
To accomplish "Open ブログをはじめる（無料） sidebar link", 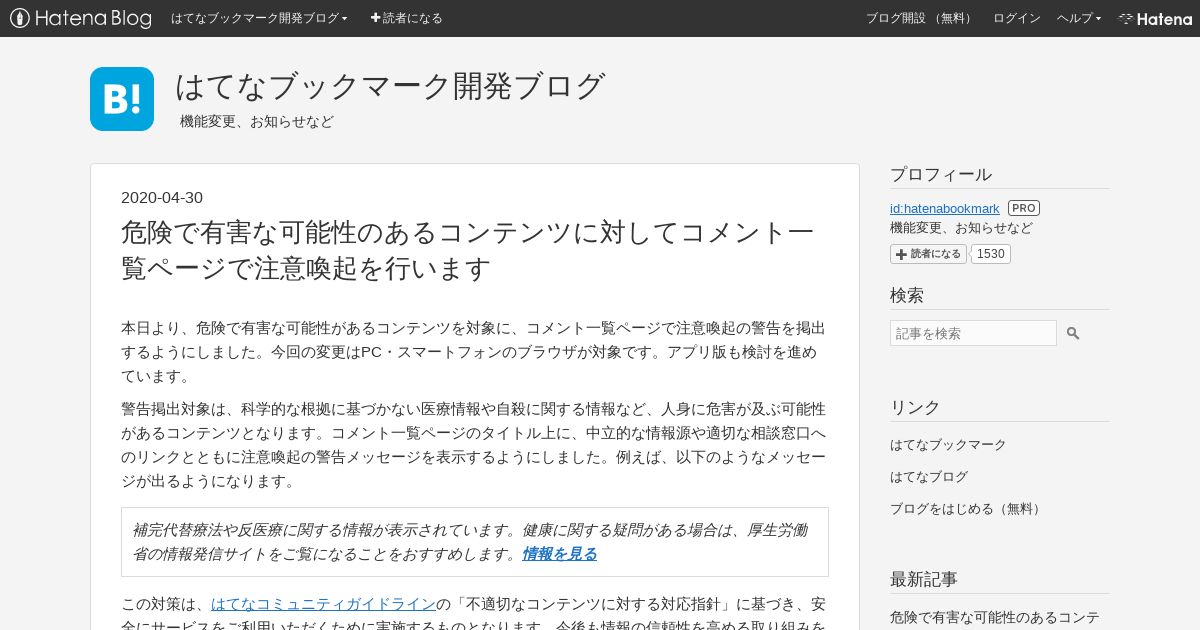I will tap(967, 509).
